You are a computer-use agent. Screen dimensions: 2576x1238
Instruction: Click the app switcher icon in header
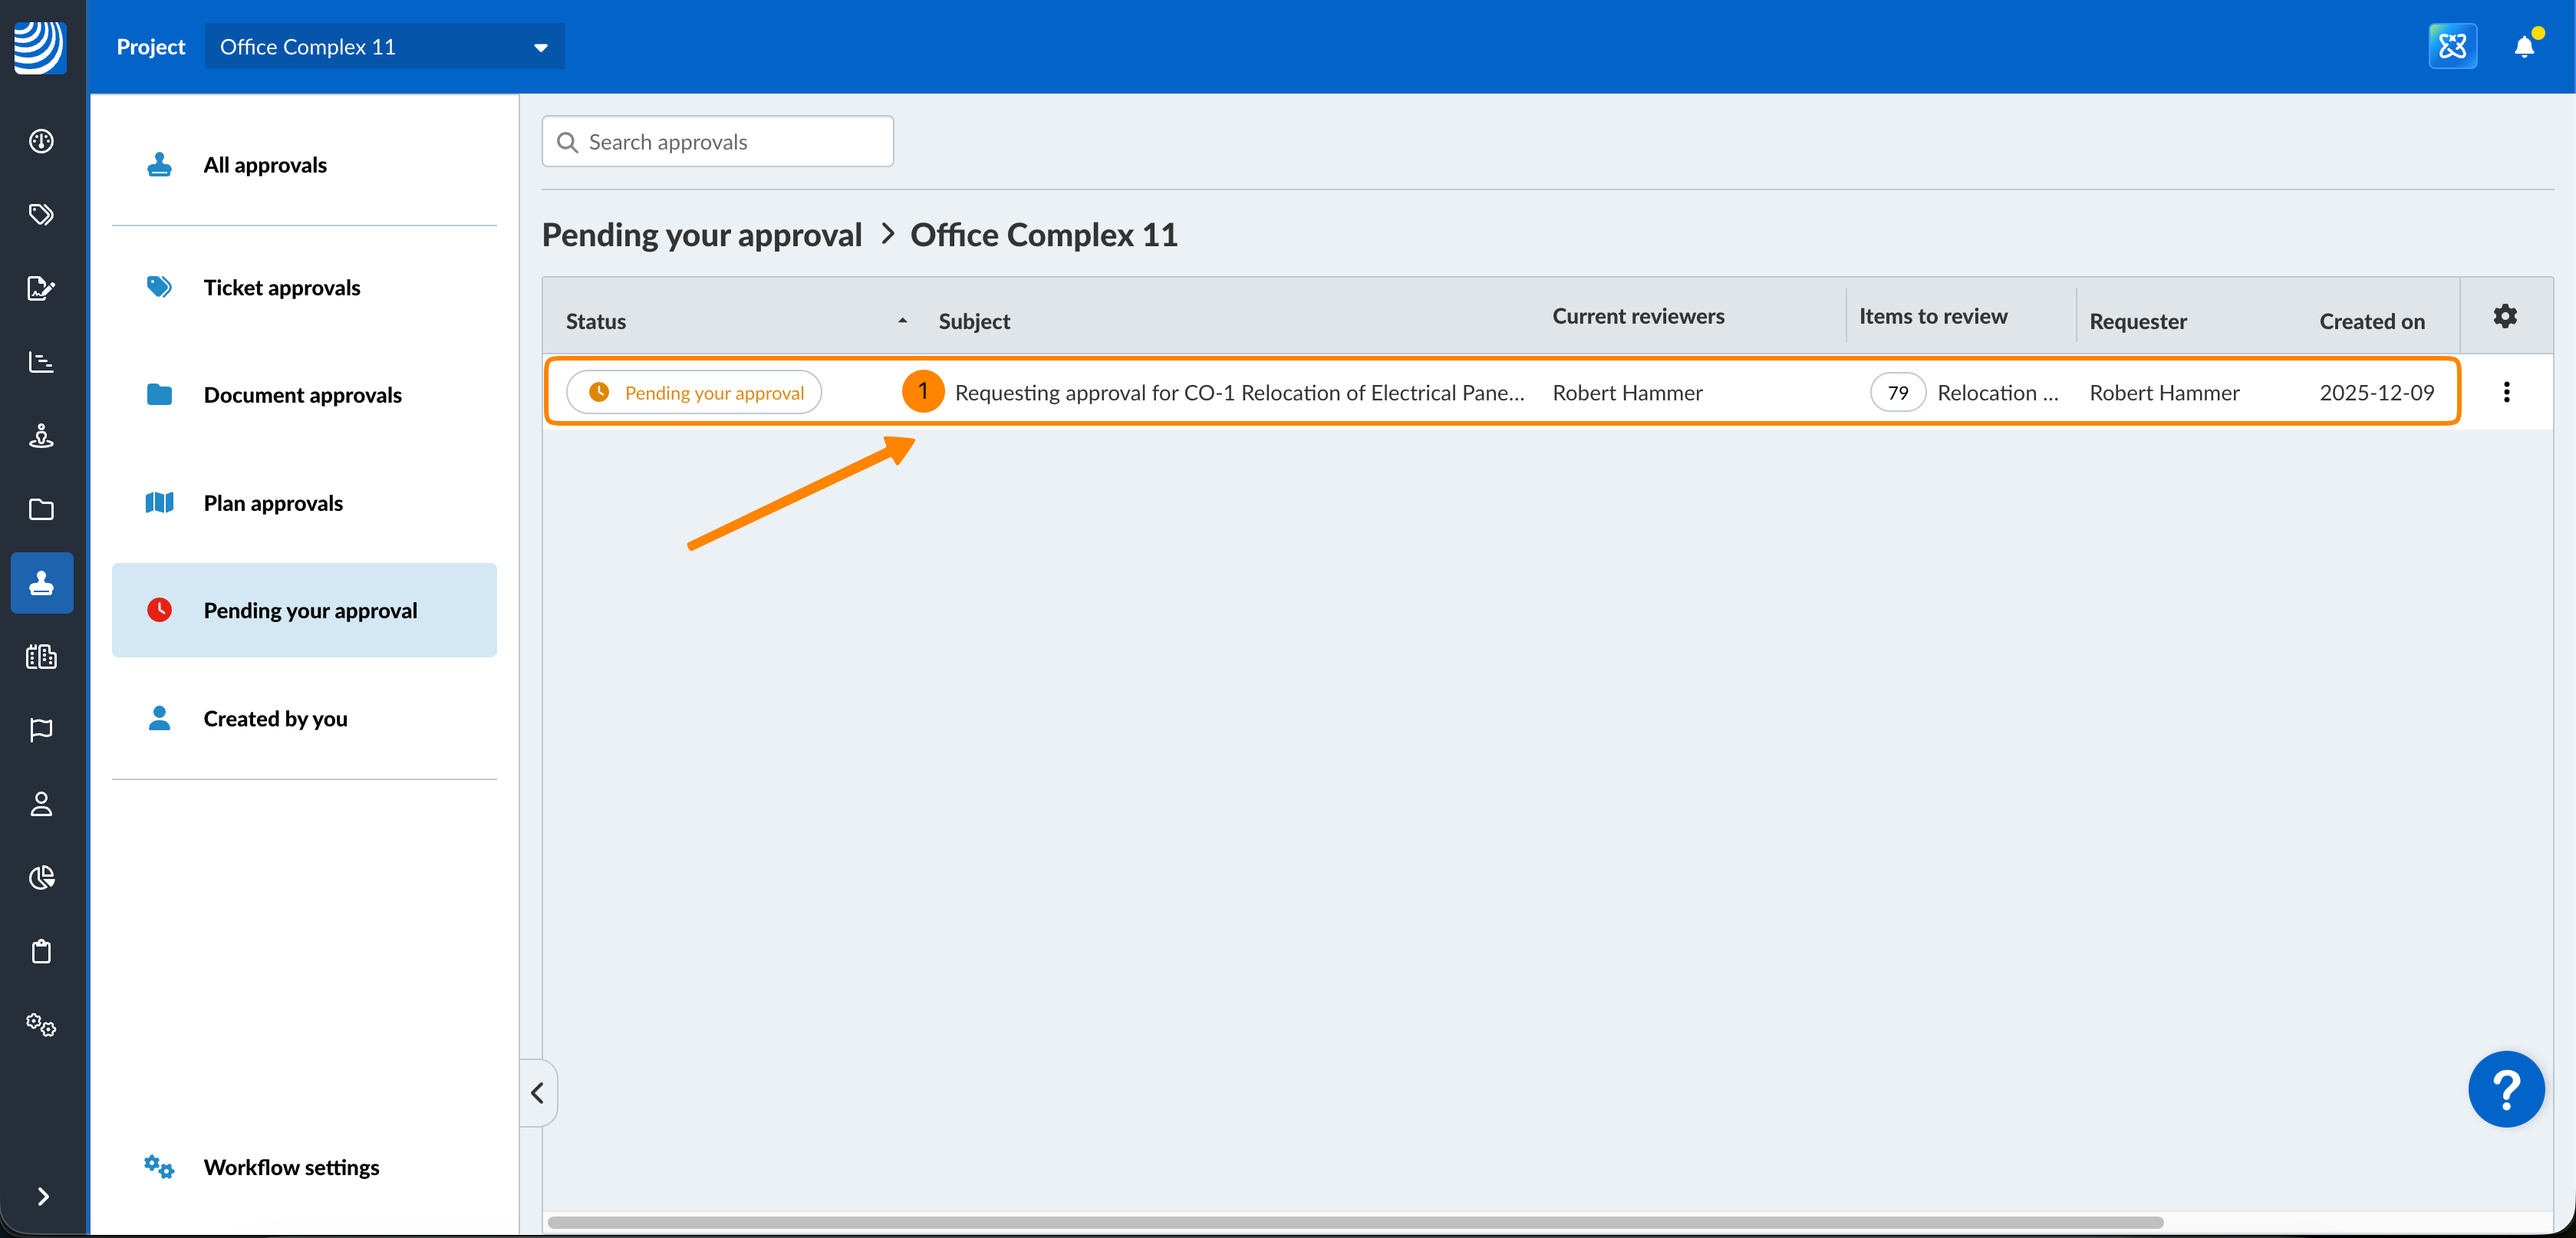2452,47
